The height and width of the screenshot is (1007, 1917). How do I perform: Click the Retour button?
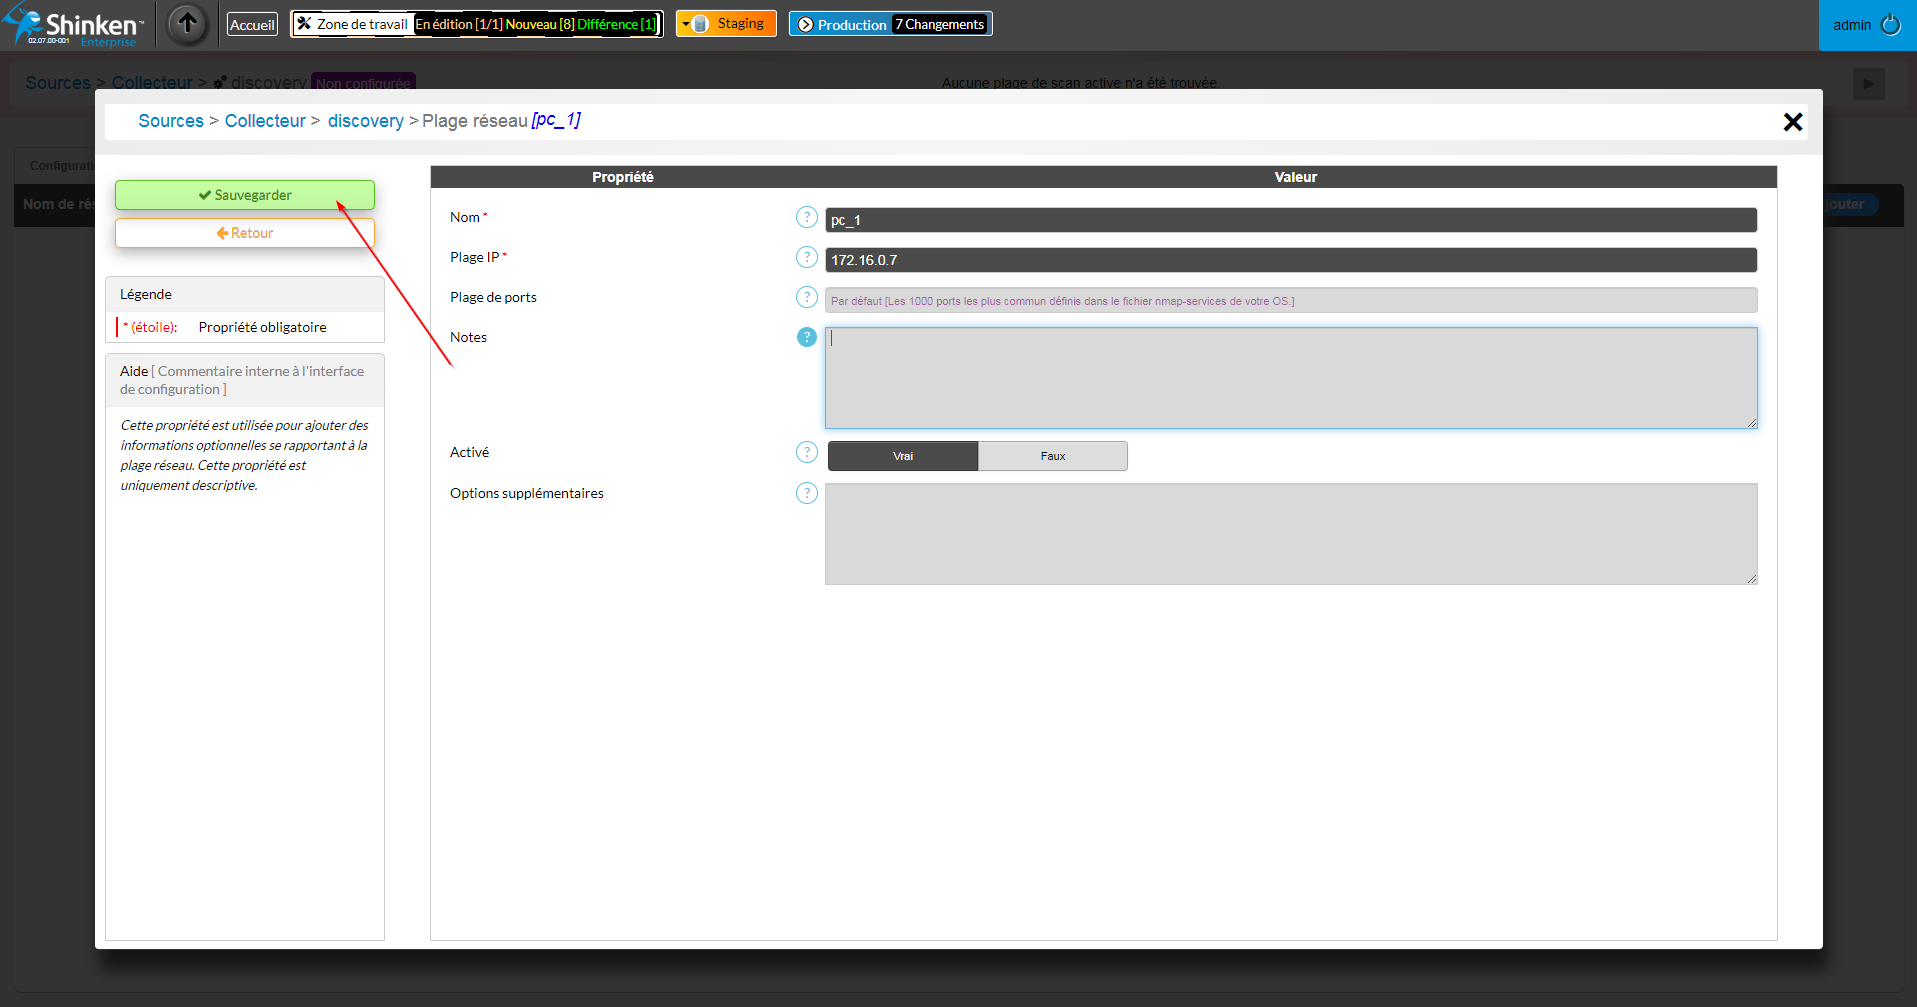[x=245, y=233]
